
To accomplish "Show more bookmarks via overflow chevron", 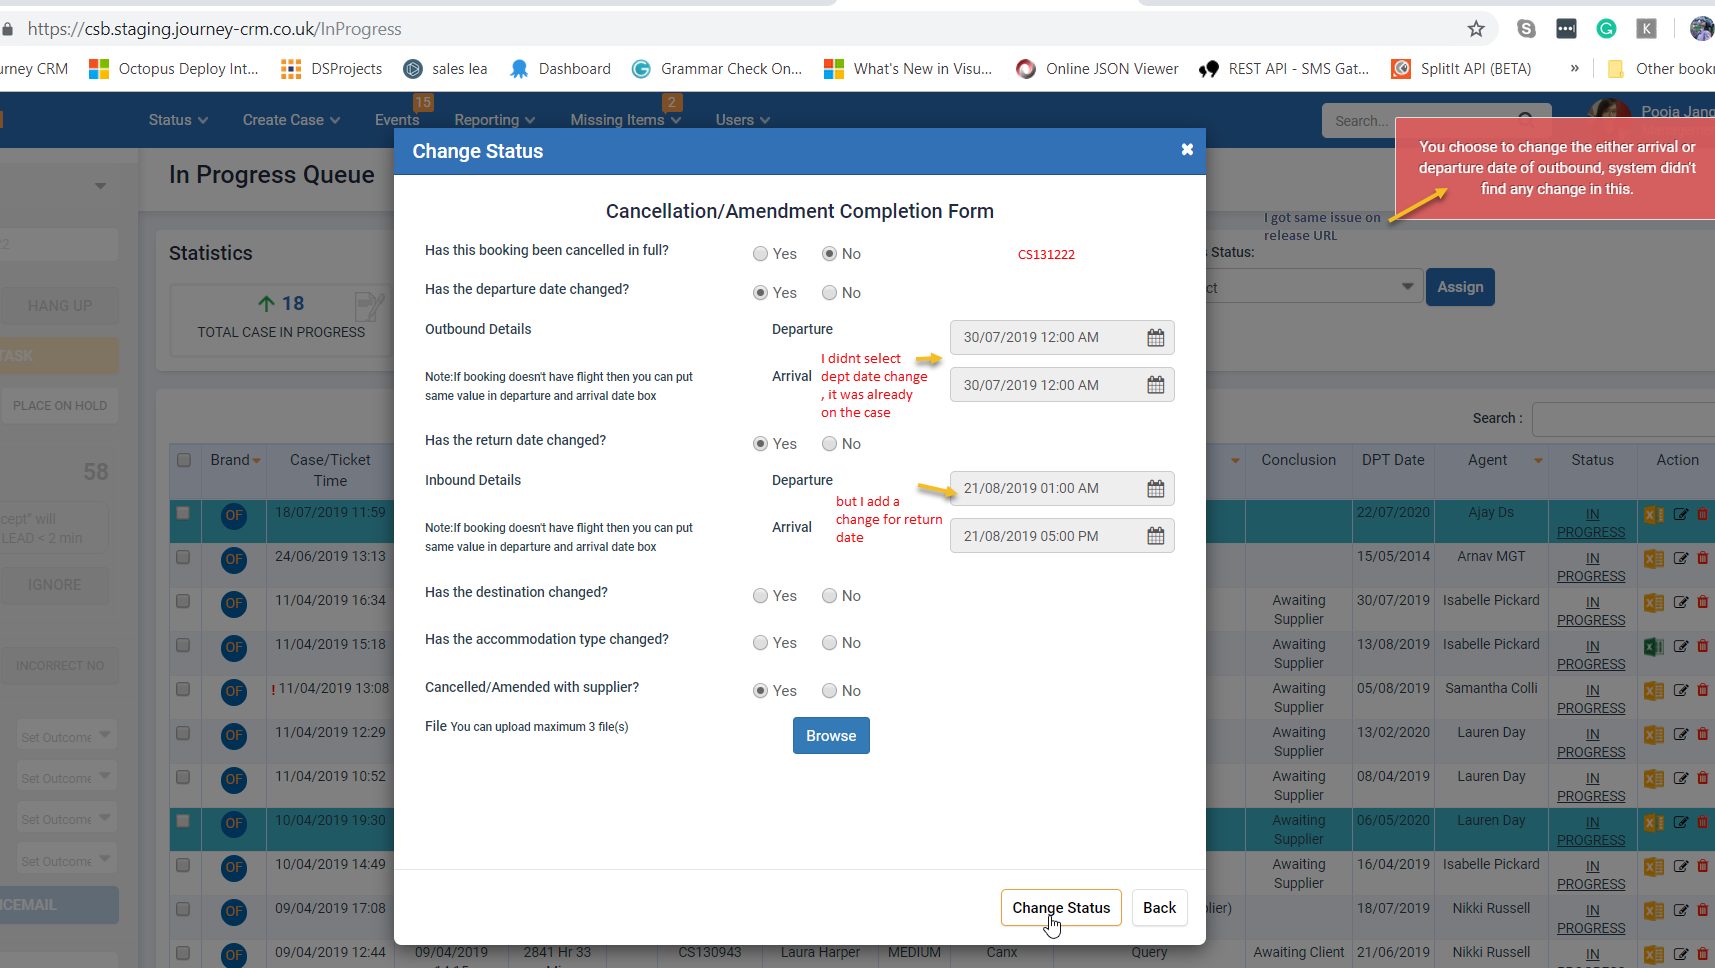I will [x=1574, y=69].
